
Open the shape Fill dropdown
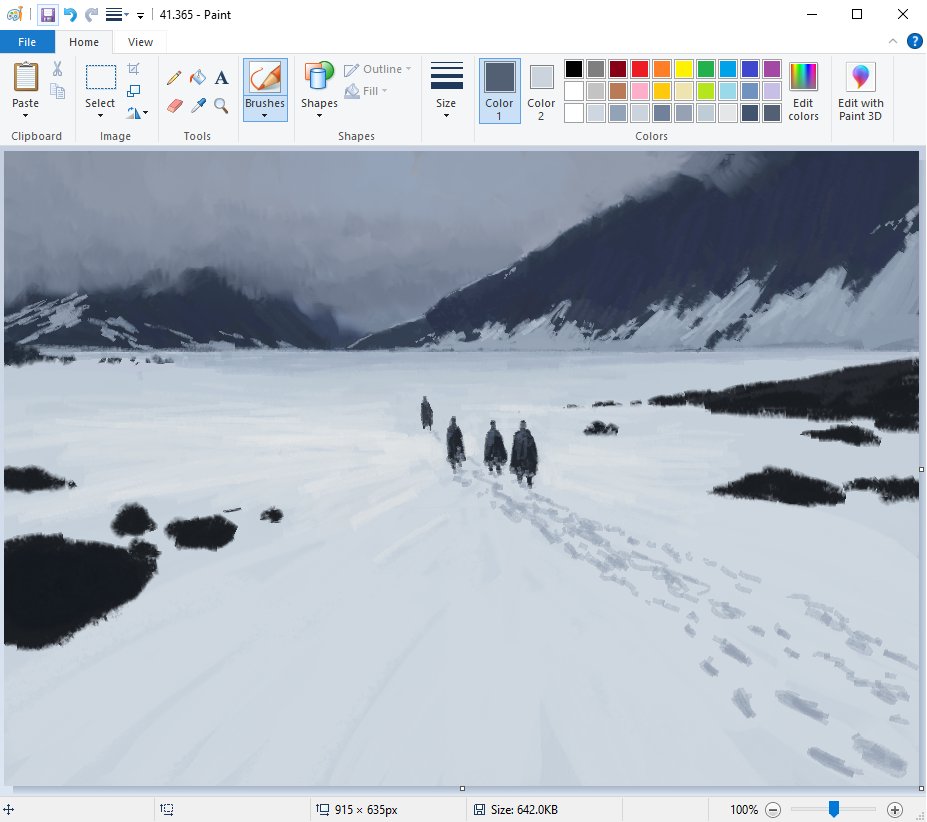367,91
